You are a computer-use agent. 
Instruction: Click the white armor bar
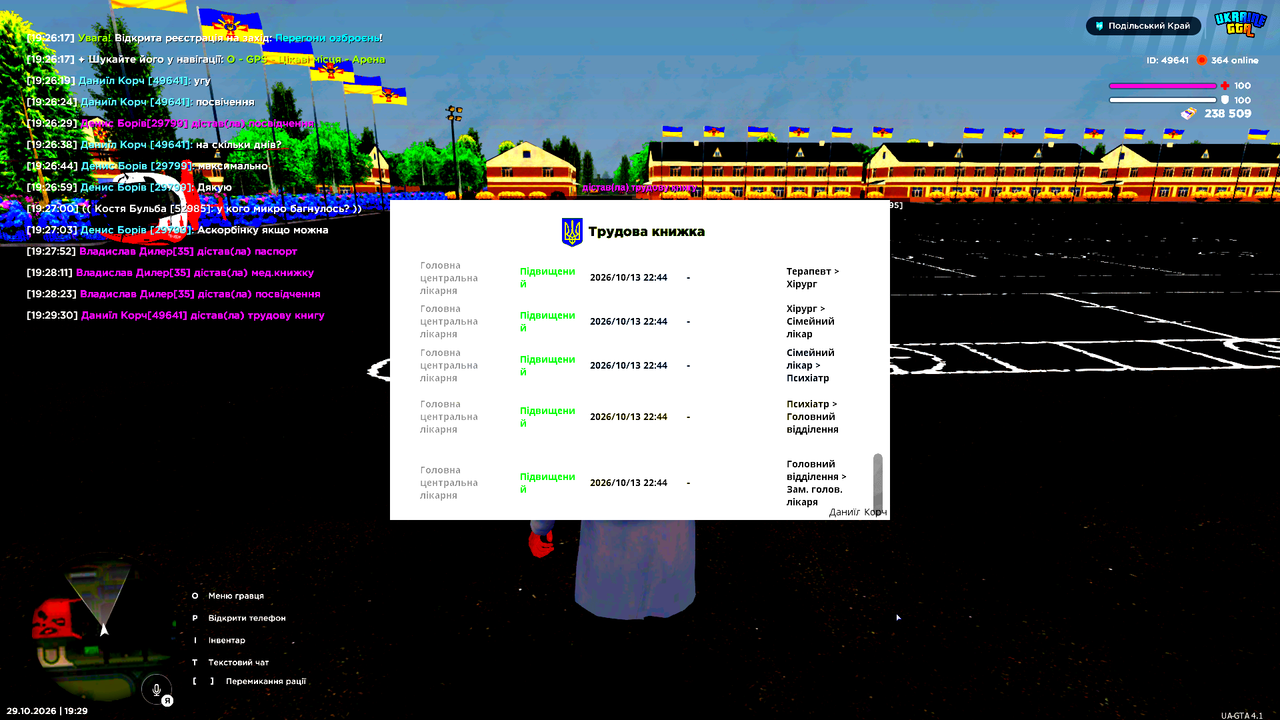pos(1163,100)
